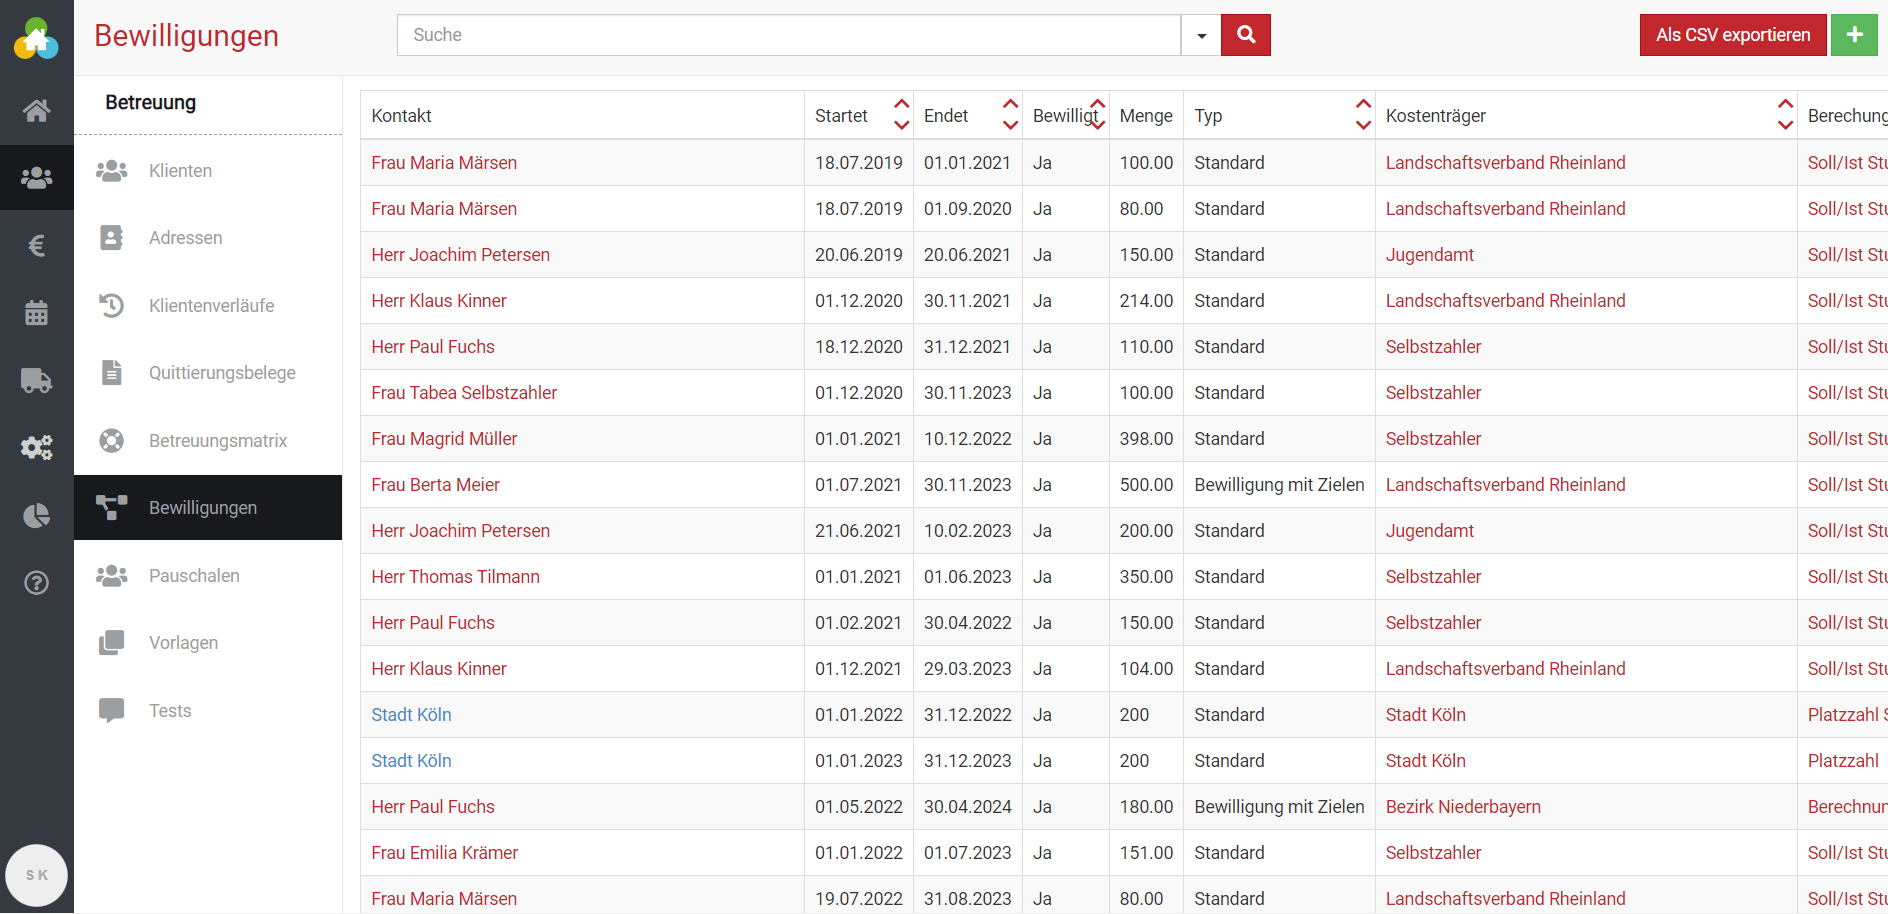The width and height of the screenshot is (1888, 914).
Task: Click the help question mark icon
Action: 37,583
